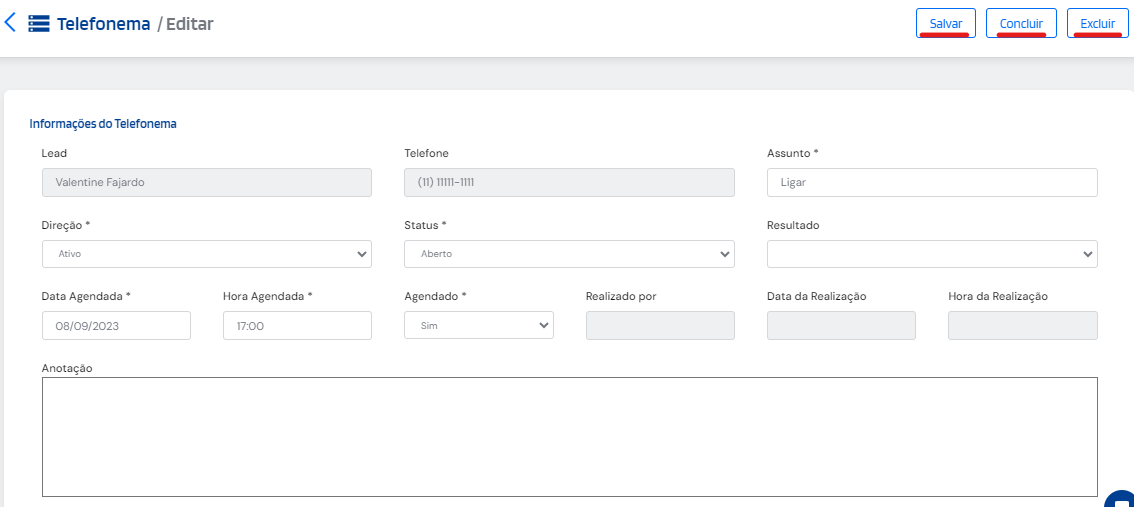Screen dimensions: 1134x507
Task: Click inside the Anotação text area
Action: pos(569,436)
